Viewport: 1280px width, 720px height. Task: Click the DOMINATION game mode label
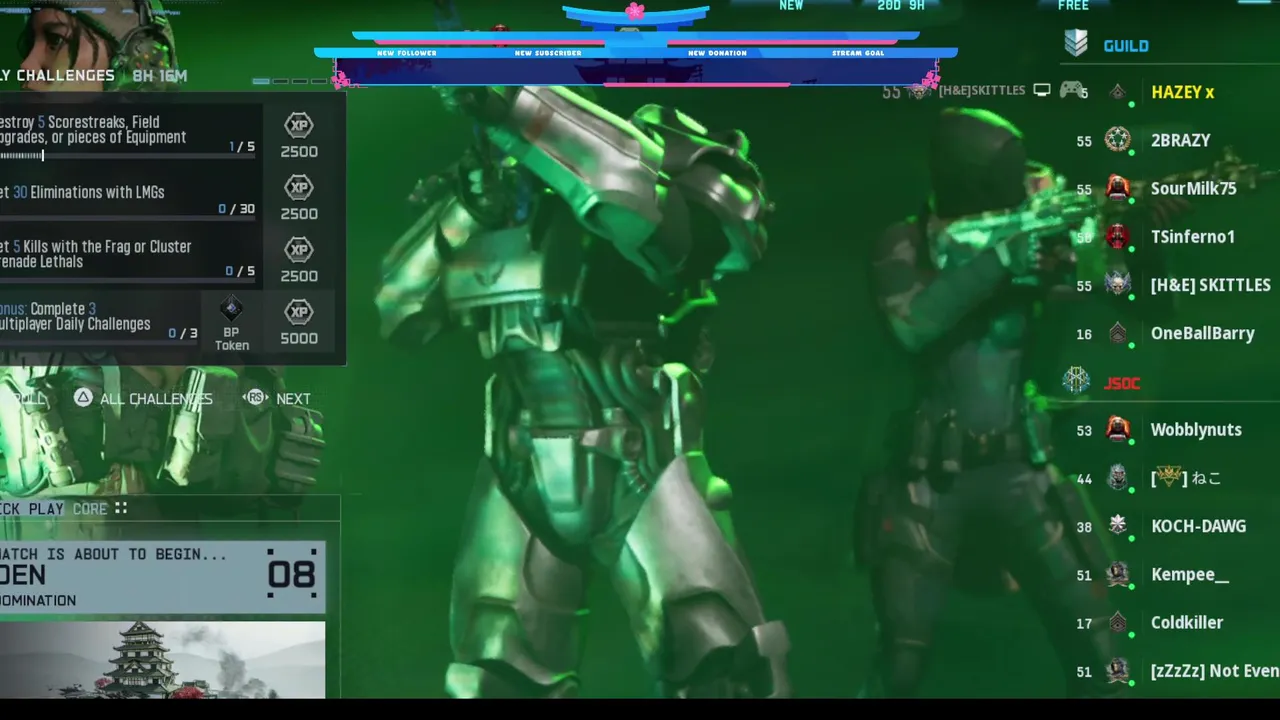pos(38,600)
